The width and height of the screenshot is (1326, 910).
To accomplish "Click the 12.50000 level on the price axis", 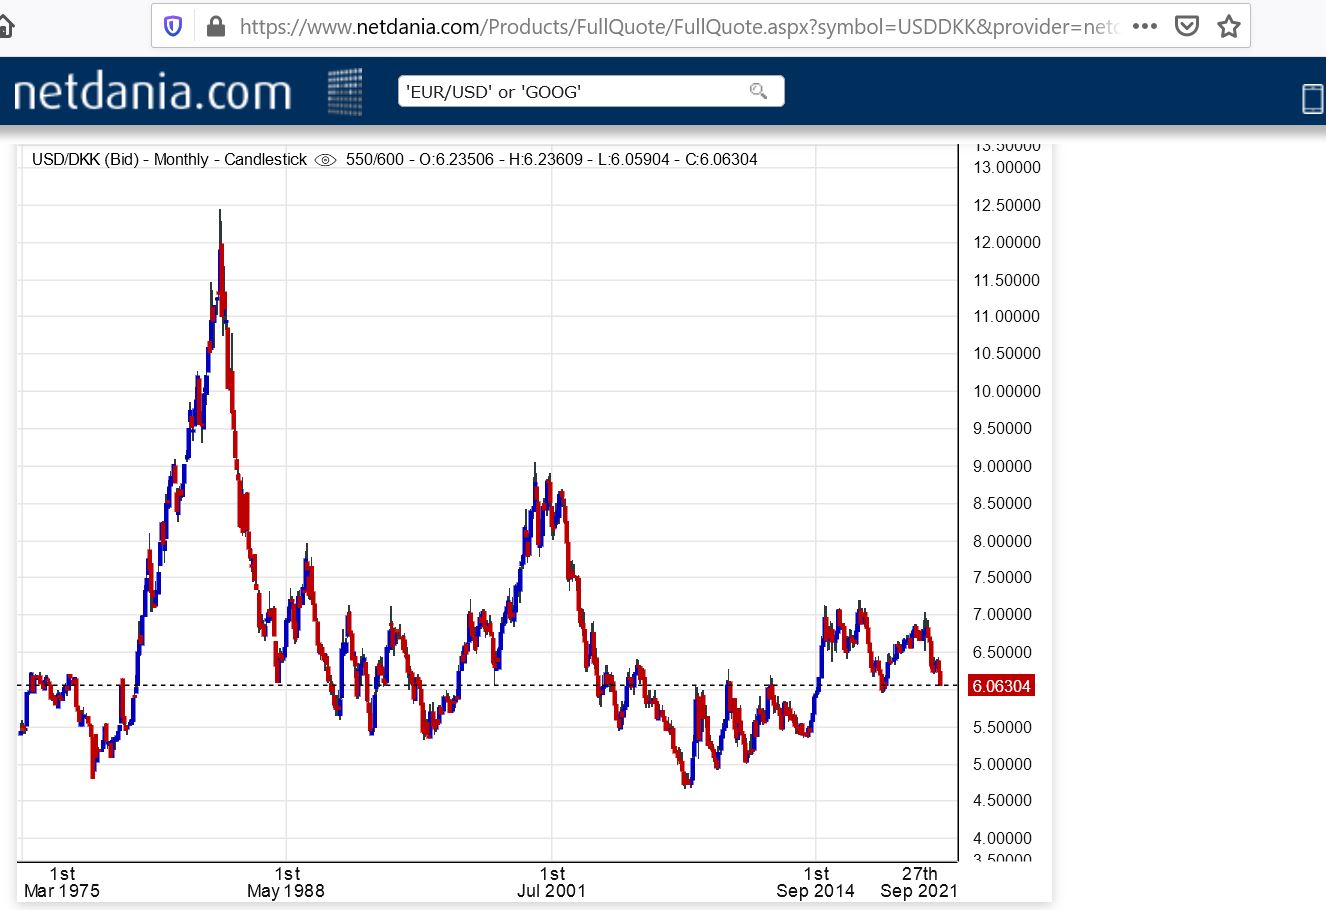I will pyautogui.click(x=1007, y=205).
